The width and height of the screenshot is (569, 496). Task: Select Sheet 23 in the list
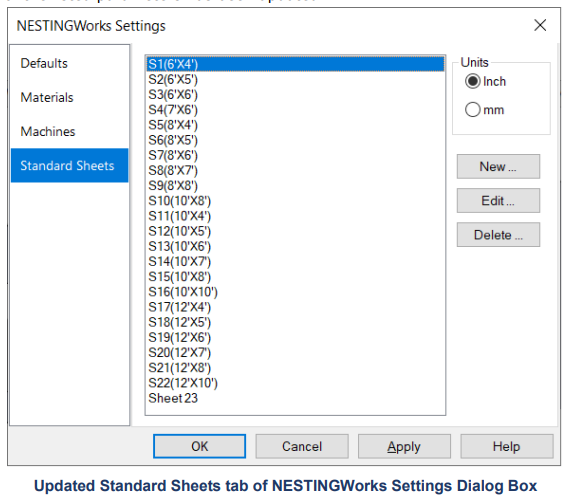click(295, 398)
